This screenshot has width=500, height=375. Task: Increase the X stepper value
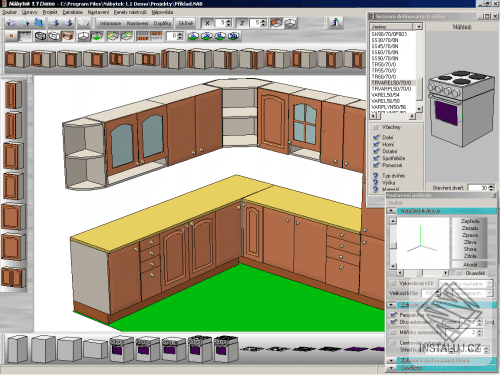coord(228,21)
